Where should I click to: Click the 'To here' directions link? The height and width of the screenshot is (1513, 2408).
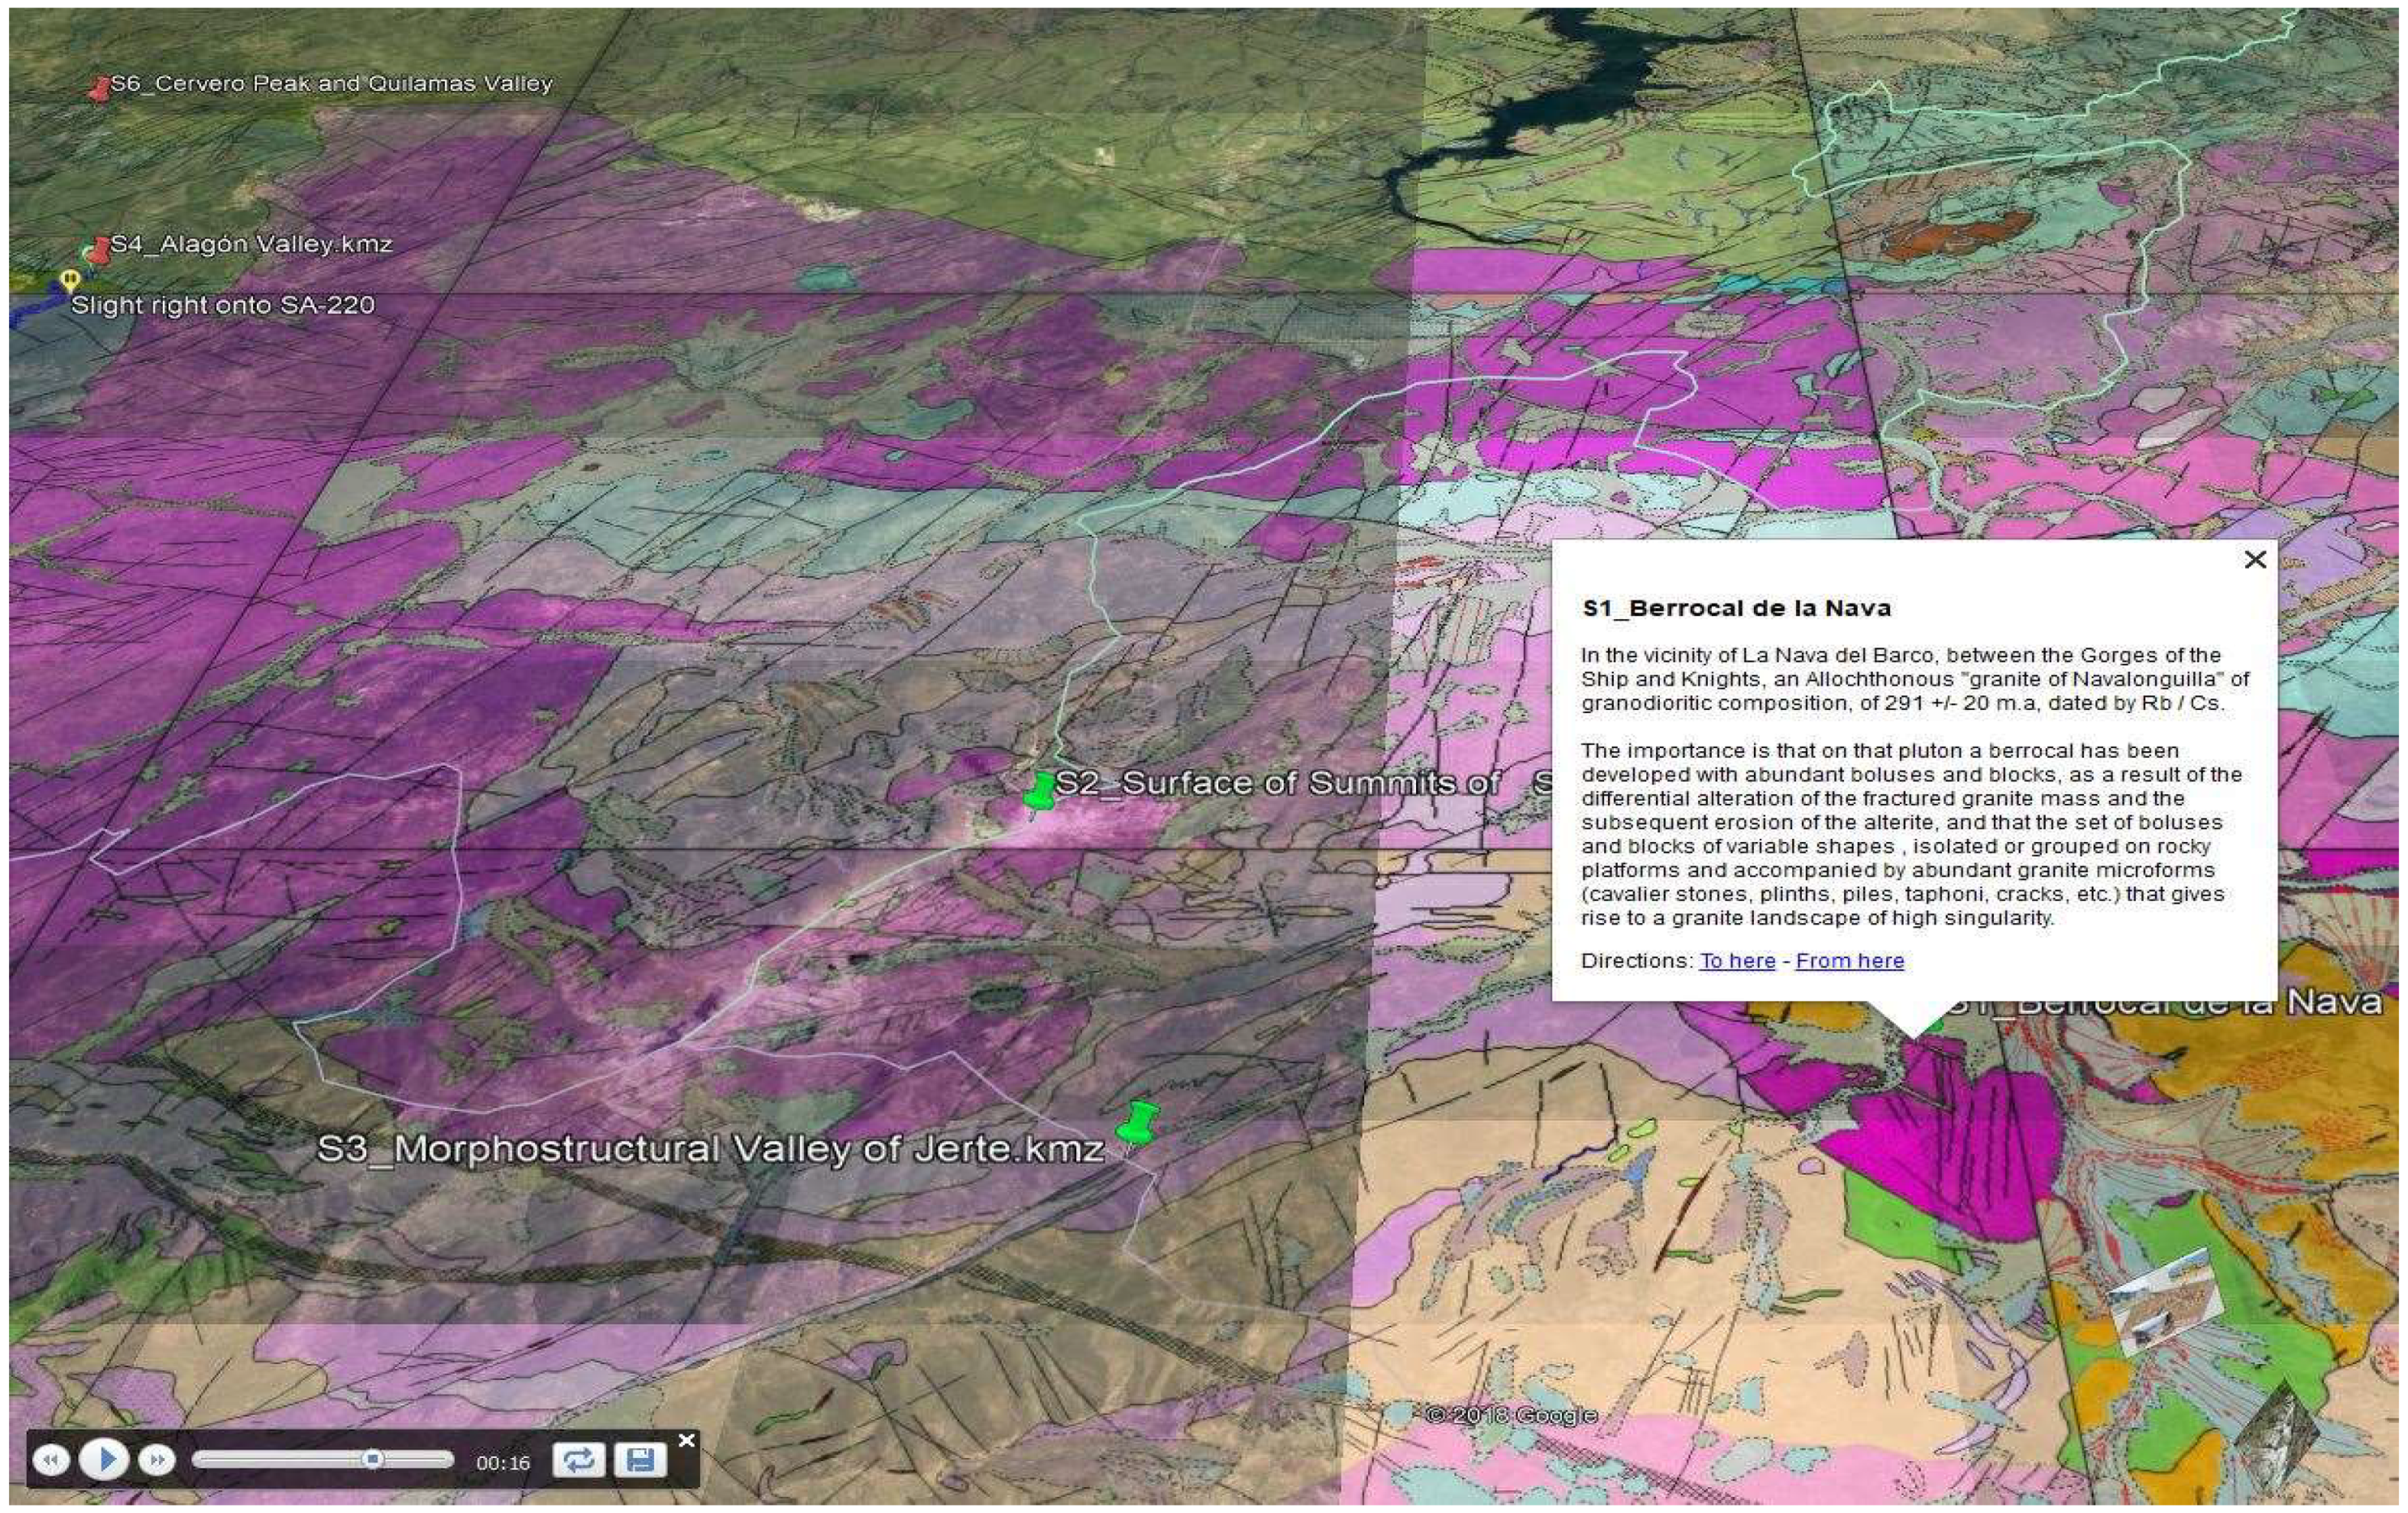[1737, 960]
